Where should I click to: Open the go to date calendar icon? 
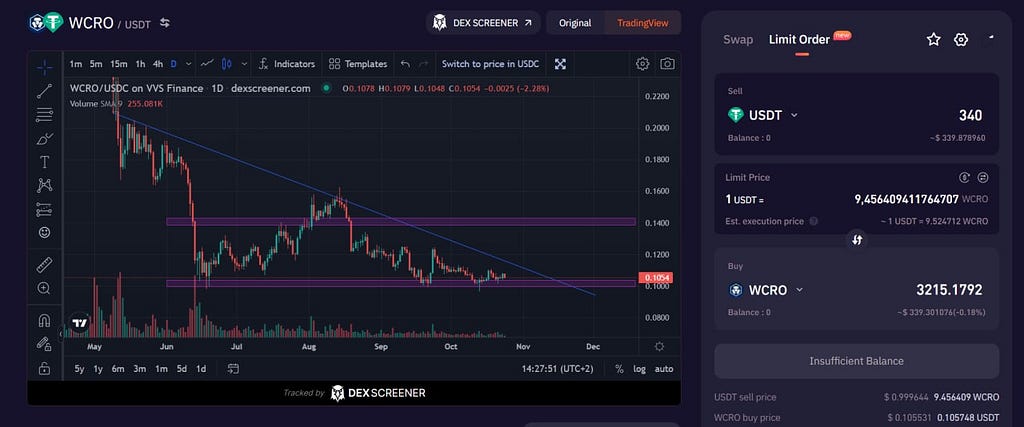coord(233,368)
